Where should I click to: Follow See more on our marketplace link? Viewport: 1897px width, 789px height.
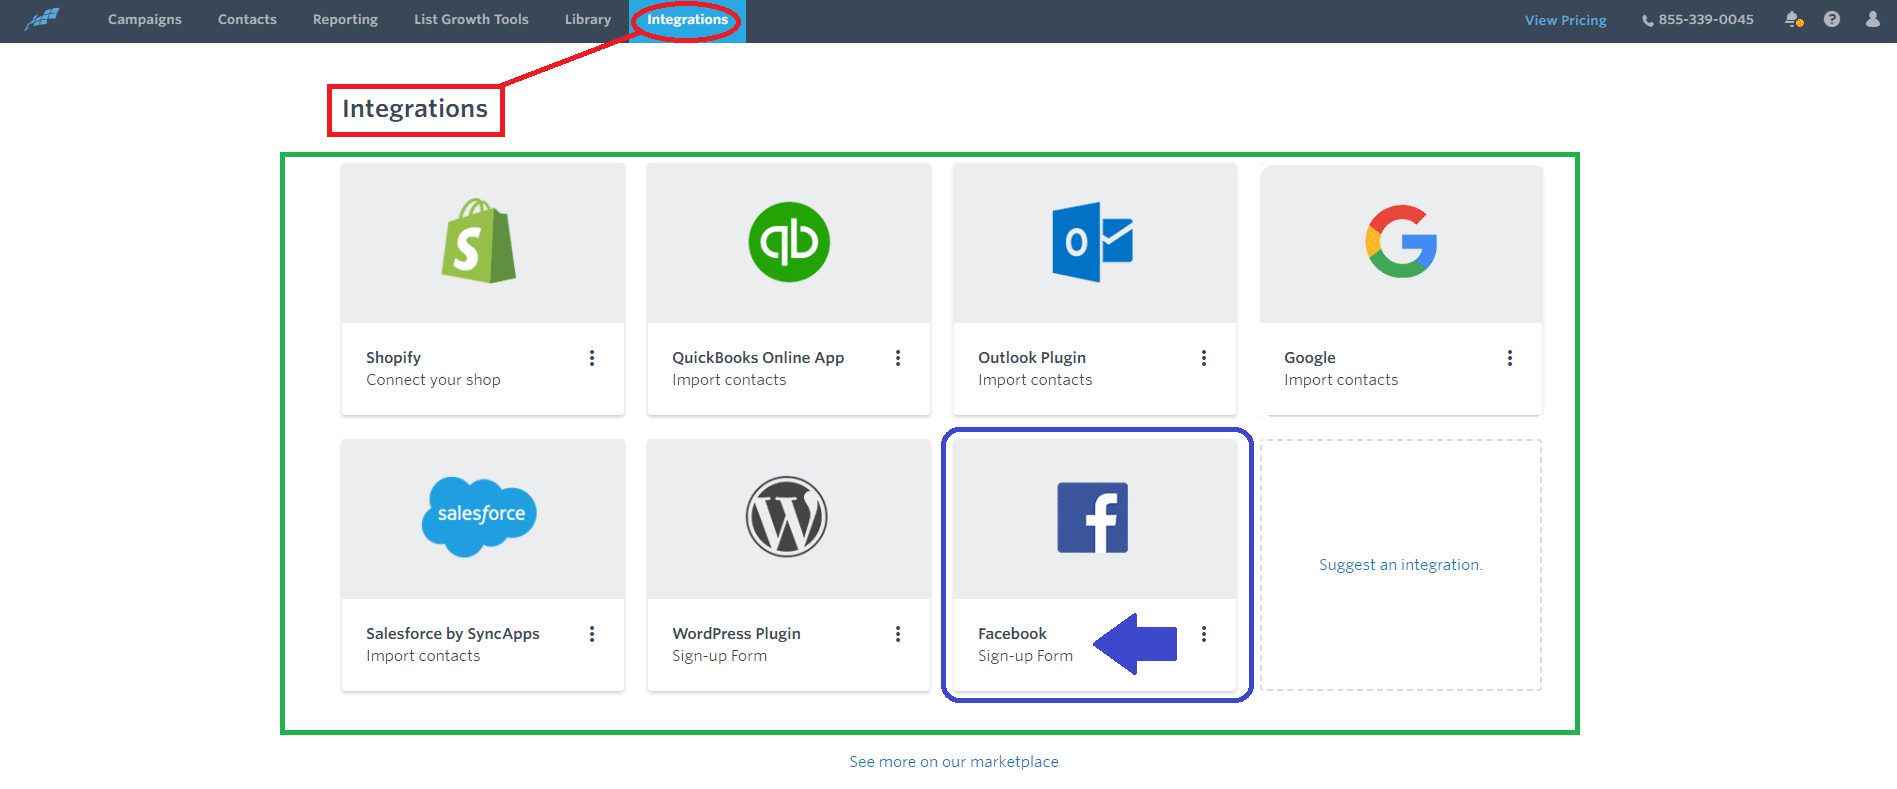954,762
